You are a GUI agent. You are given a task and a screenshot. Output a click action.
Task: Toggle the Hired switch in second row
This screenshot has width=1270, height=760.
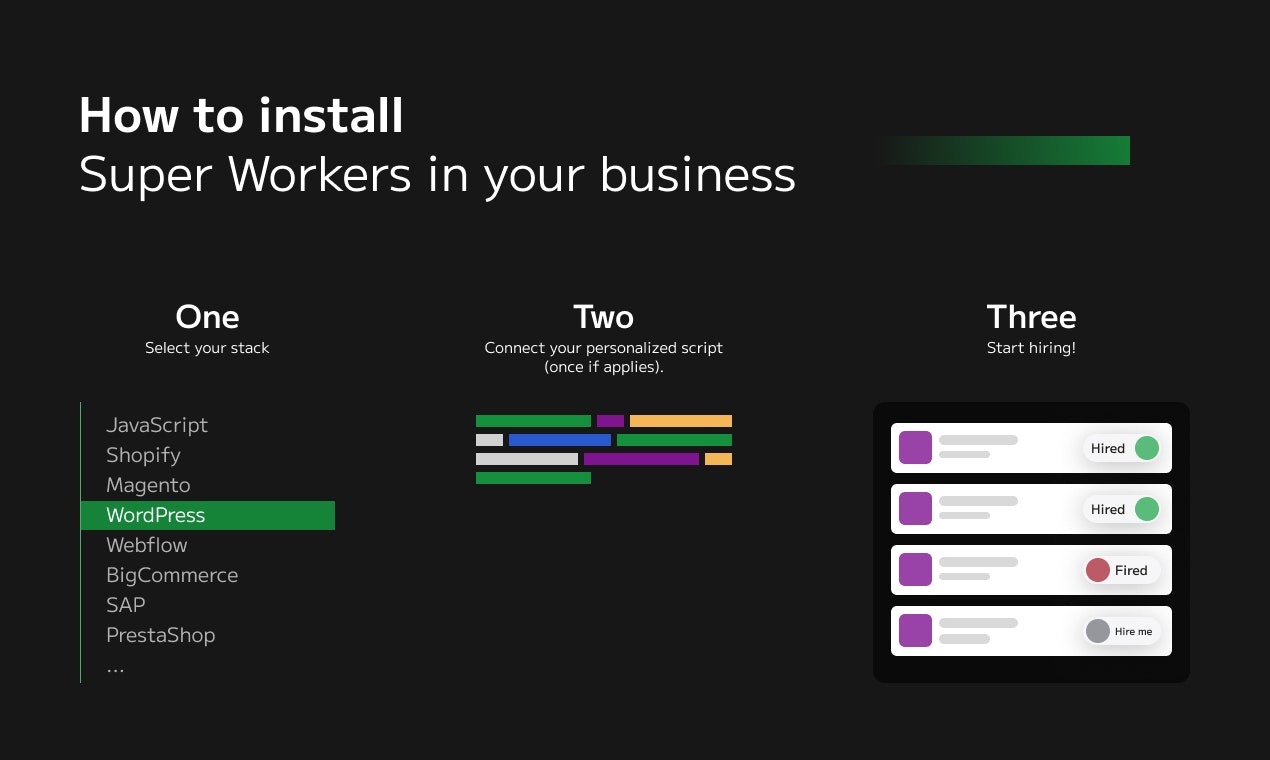click(1122, 509)
